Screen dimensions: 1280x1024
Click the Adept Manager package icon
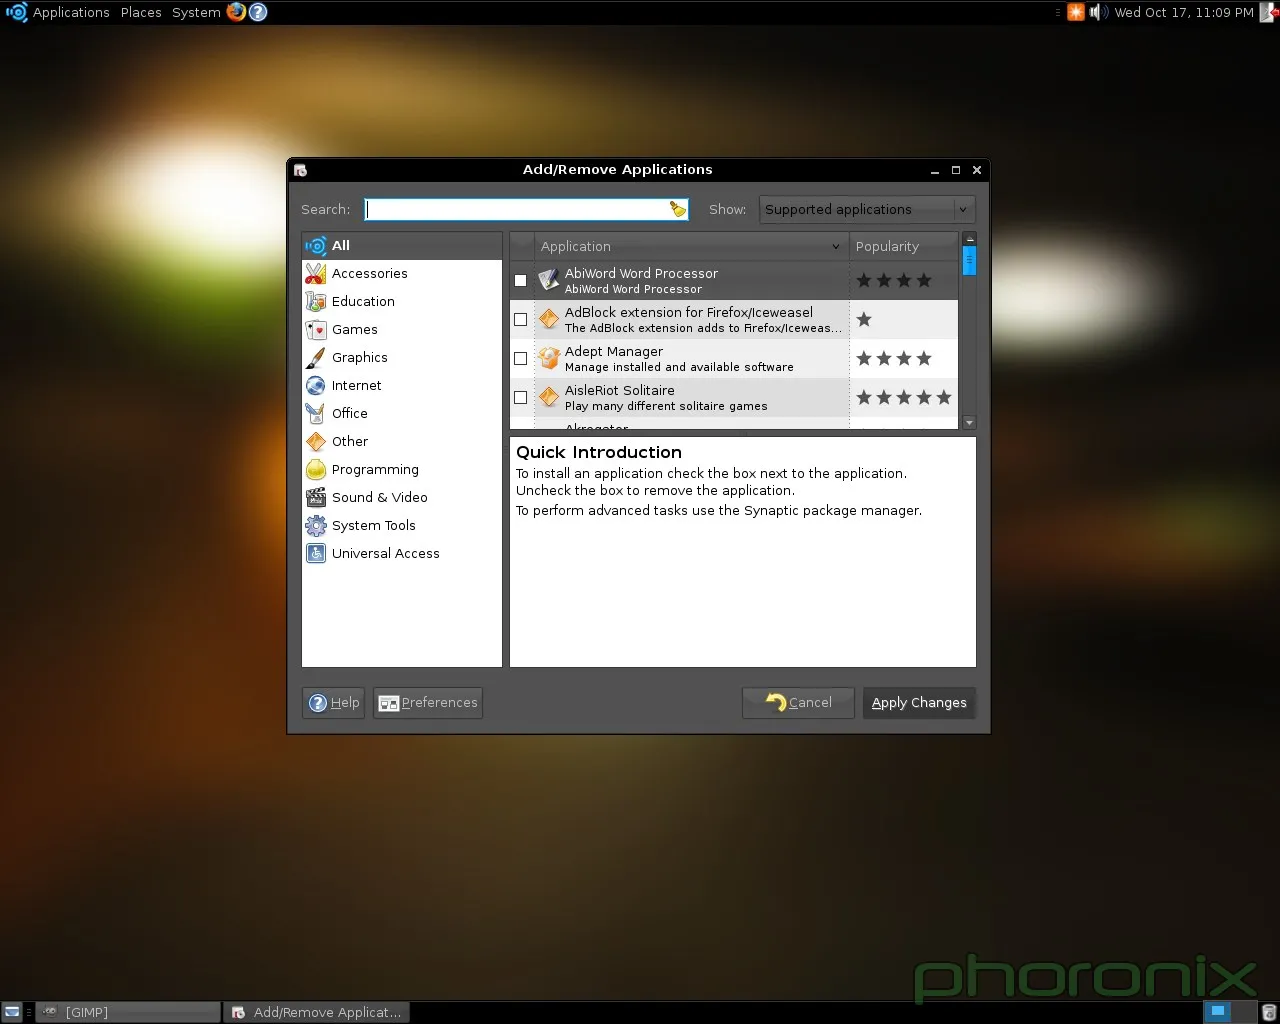[549, 359]
